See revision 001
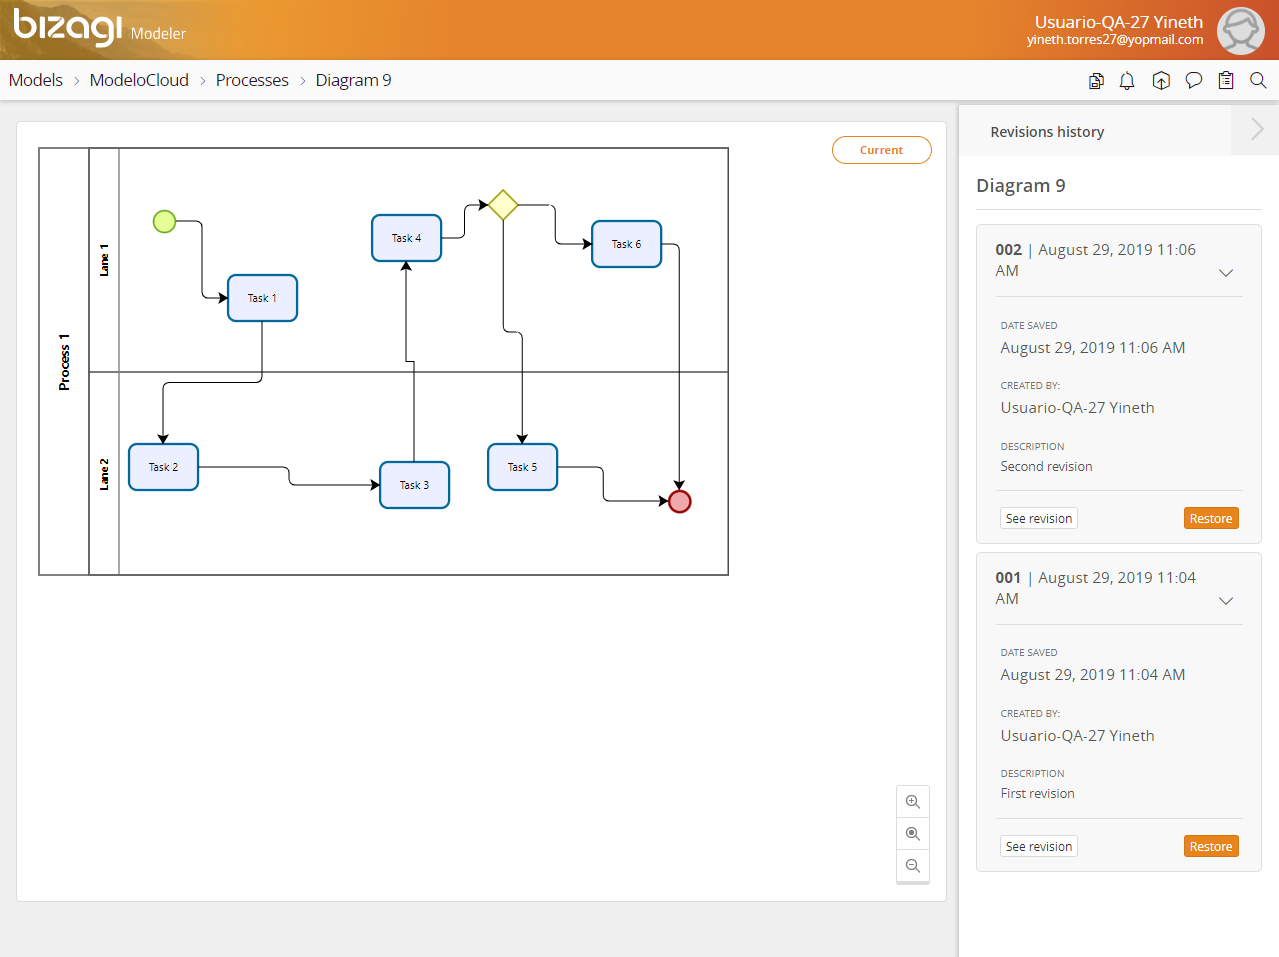This screenshot has height=957, width=1279. [1038, 847]
